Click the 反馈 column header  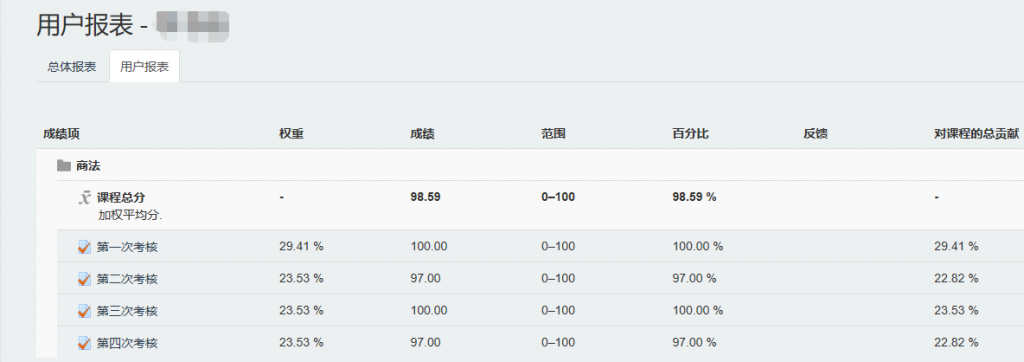click(816, 134)
